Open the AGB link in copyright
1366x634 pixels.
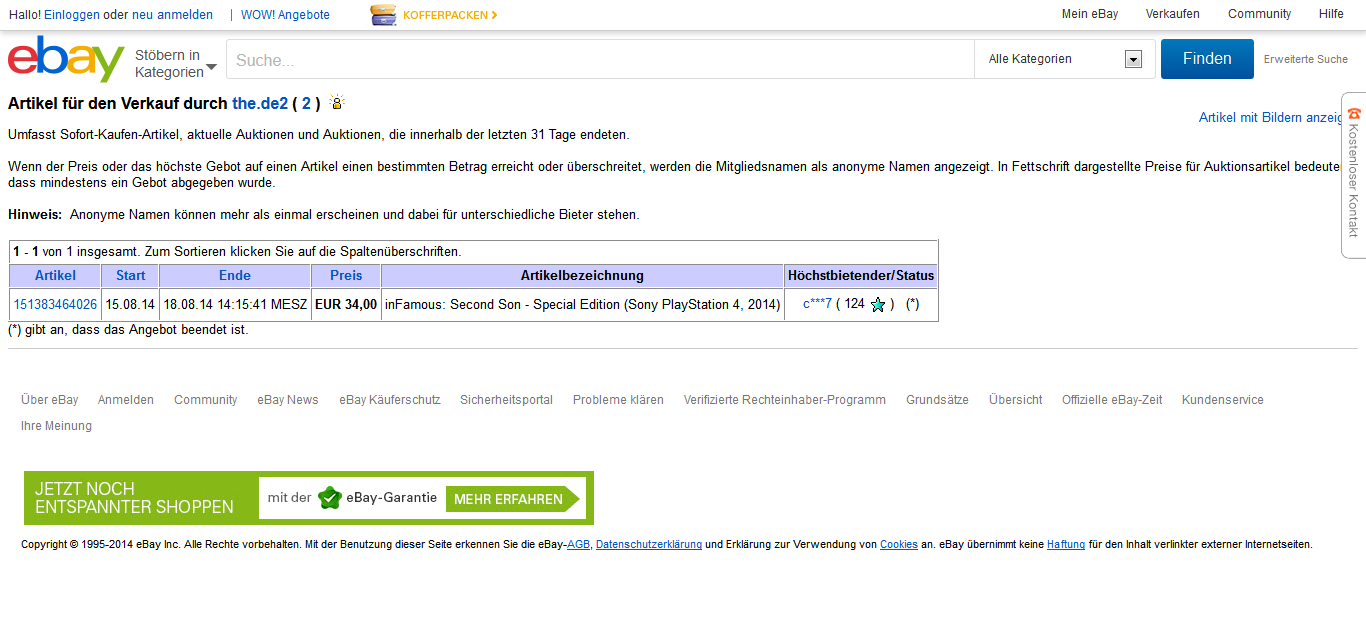[579, 545]
